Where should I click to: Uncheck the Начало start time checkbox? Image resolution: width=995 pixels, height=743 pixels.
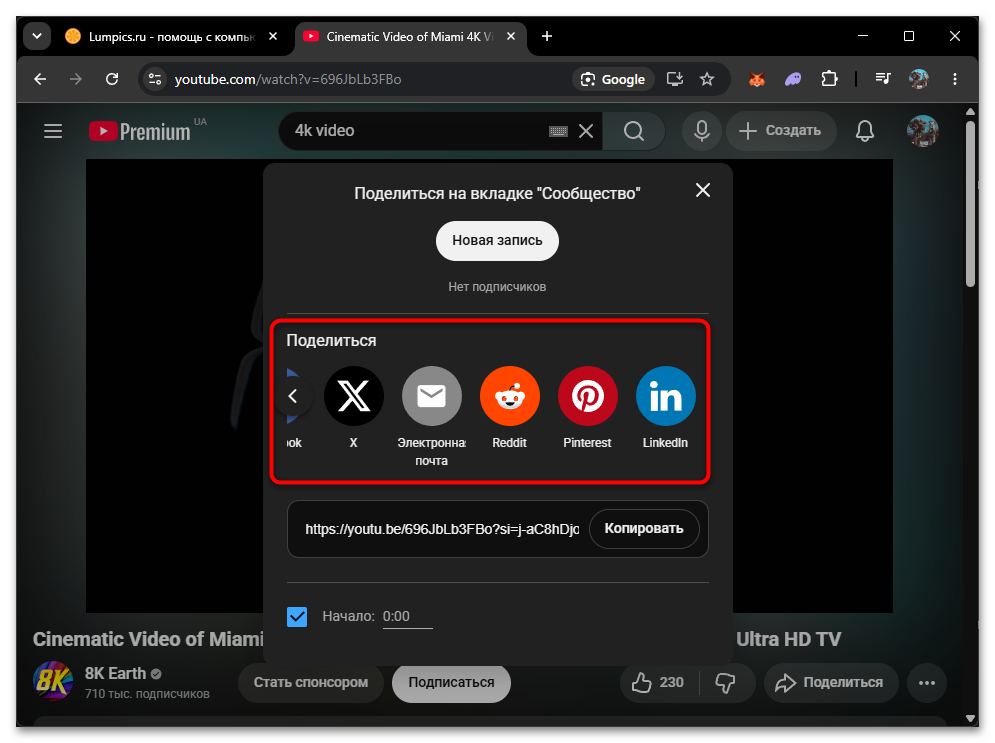(x=296, y=616)
